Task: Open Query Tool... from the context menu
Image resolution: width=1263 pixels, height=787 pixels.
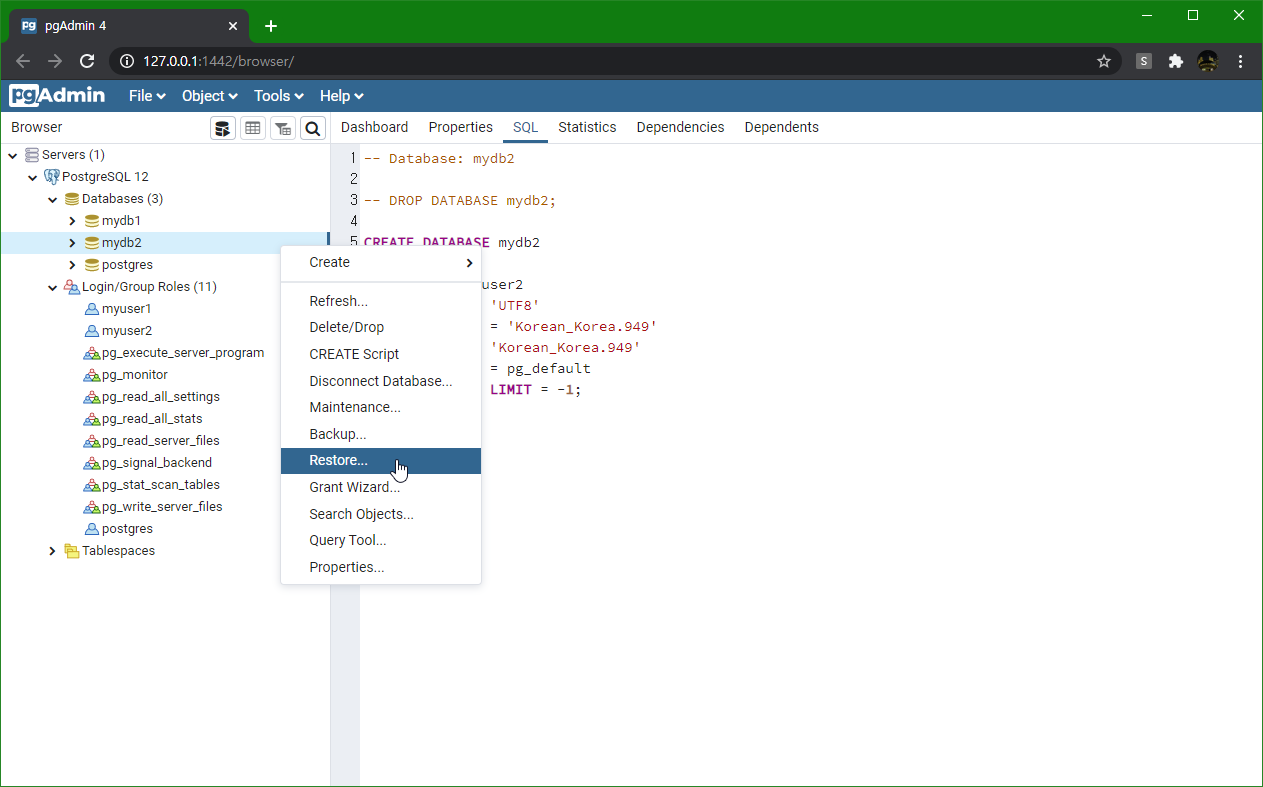Action: pos(381,540)
